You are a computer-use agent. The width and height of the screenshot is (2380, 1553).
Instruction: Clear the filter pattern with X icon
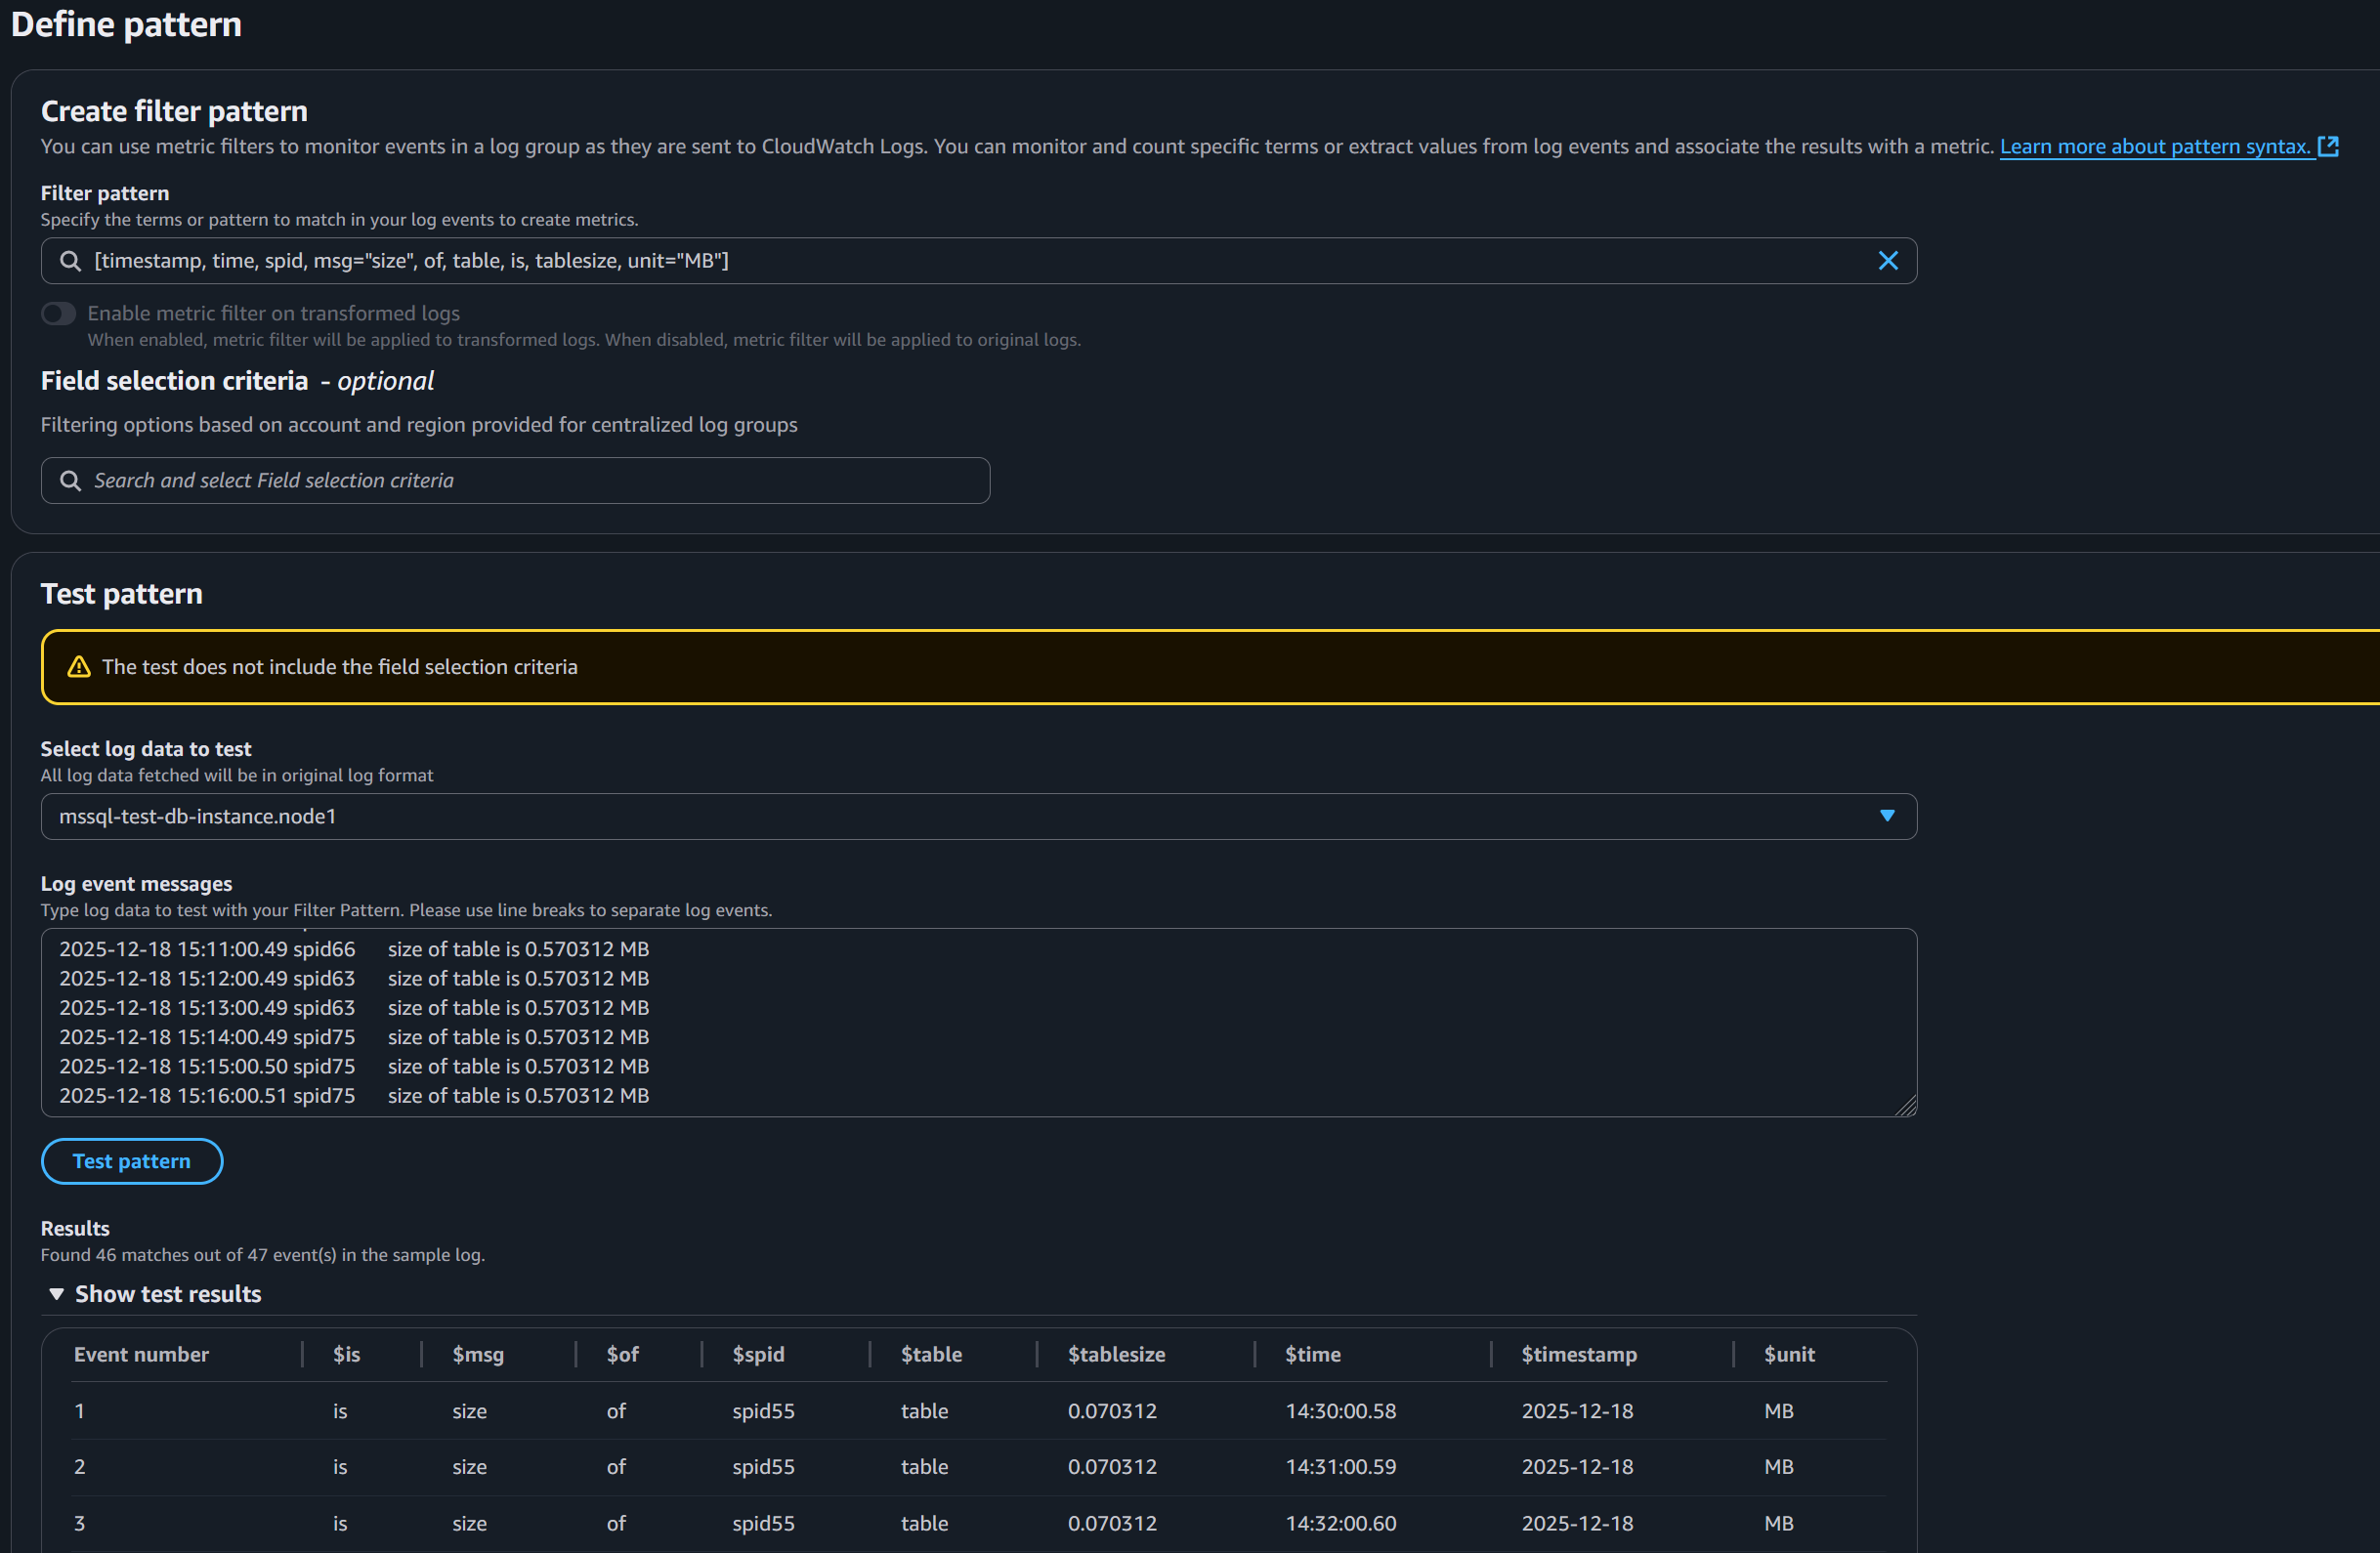click(x=1887, y=261)
